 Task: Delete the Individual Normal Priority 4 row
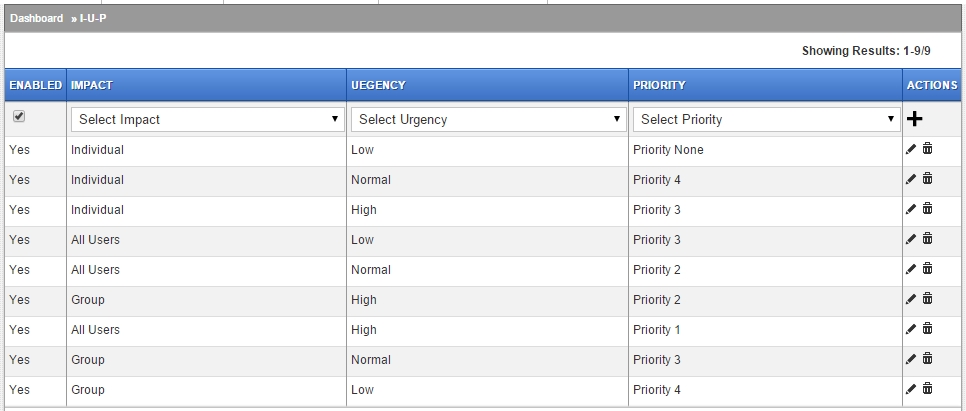(x=927, y=179)
